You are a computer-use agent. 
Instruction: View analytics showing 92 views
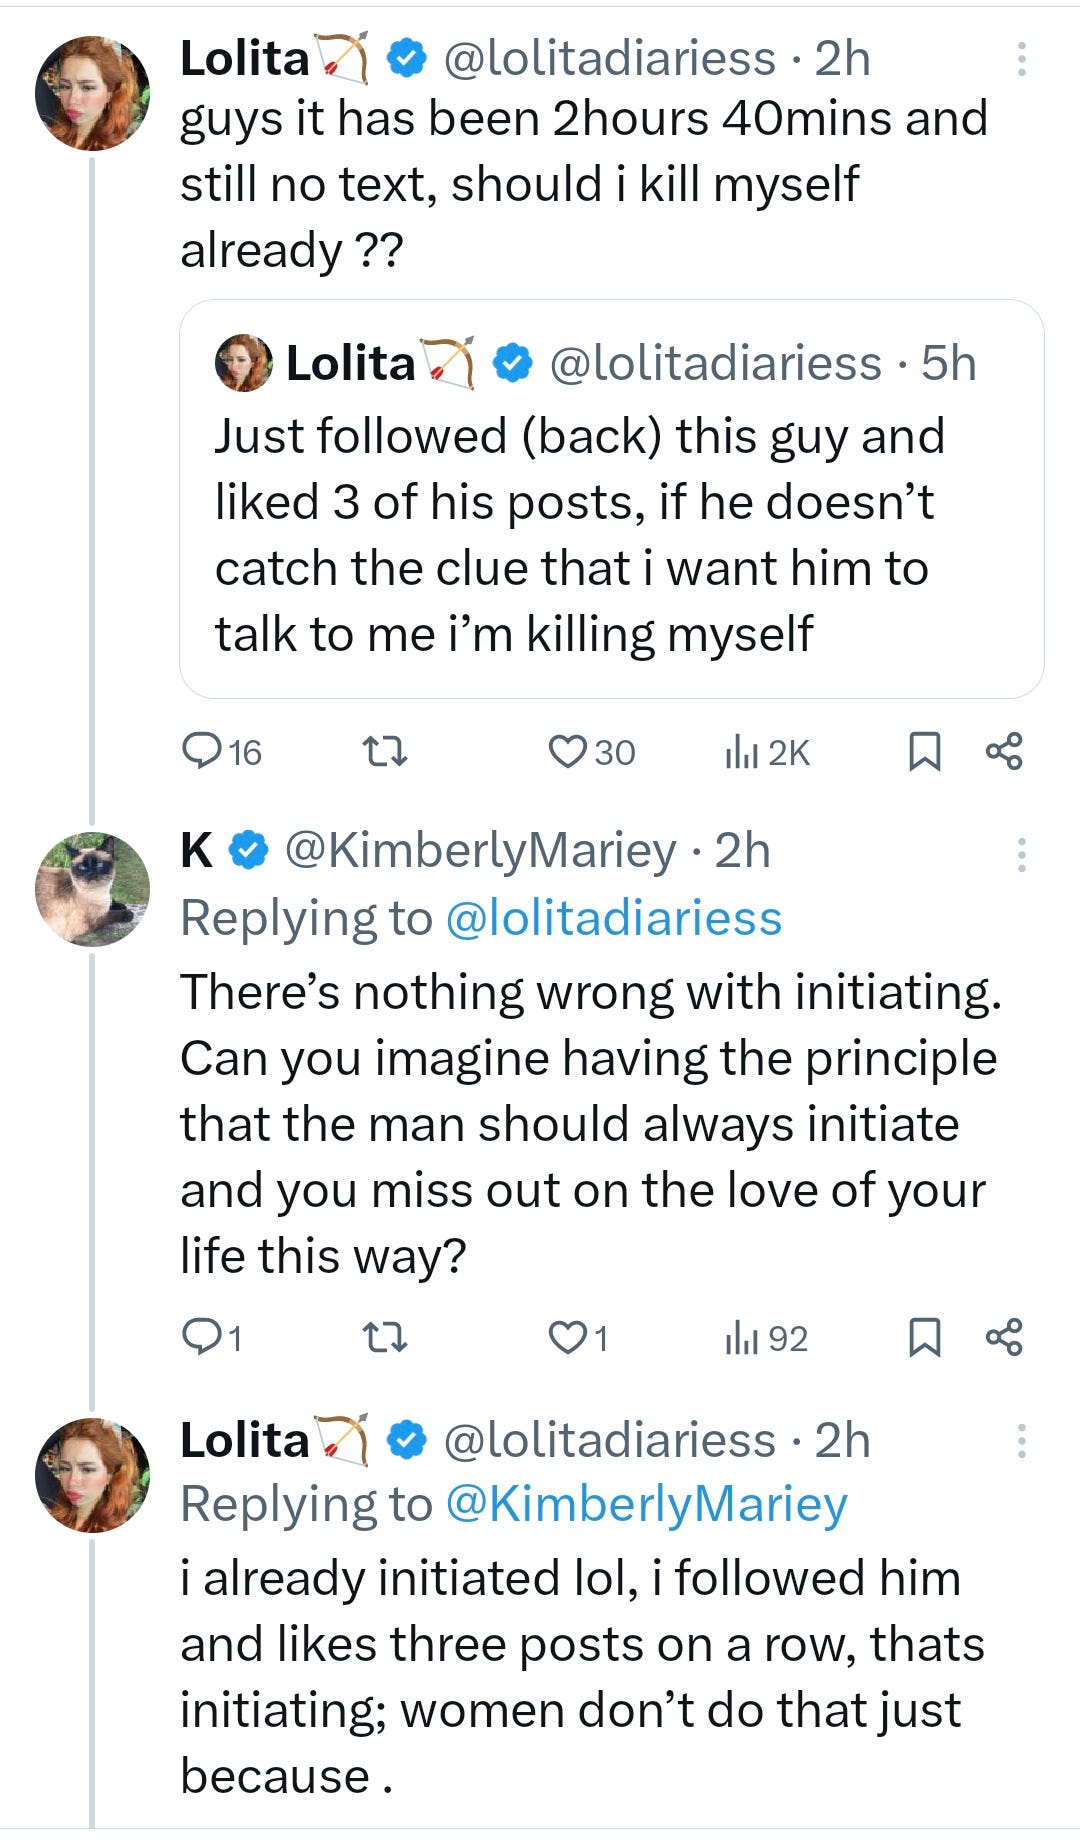(x=766, y=1337)
